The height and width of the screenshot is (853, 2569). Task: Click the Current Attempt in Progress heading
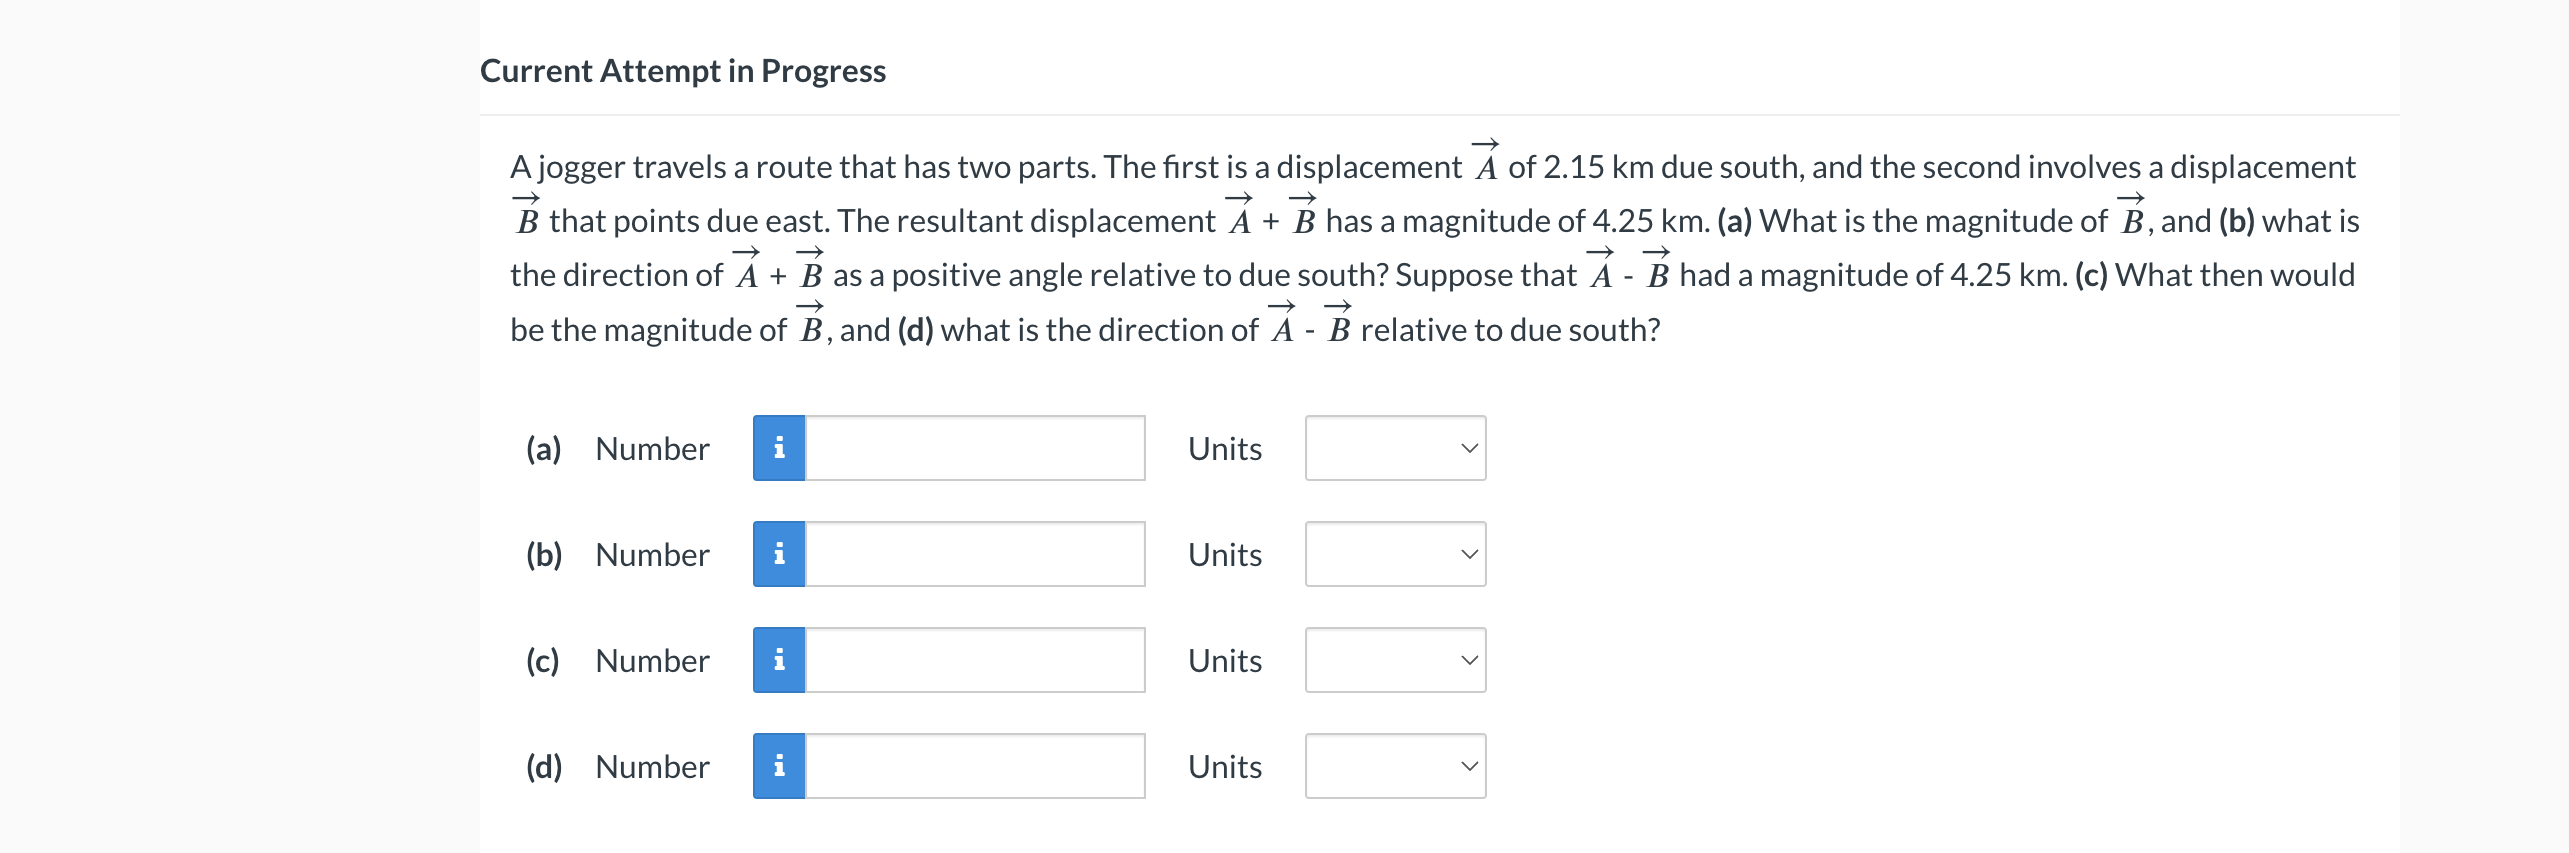(683, 70)
